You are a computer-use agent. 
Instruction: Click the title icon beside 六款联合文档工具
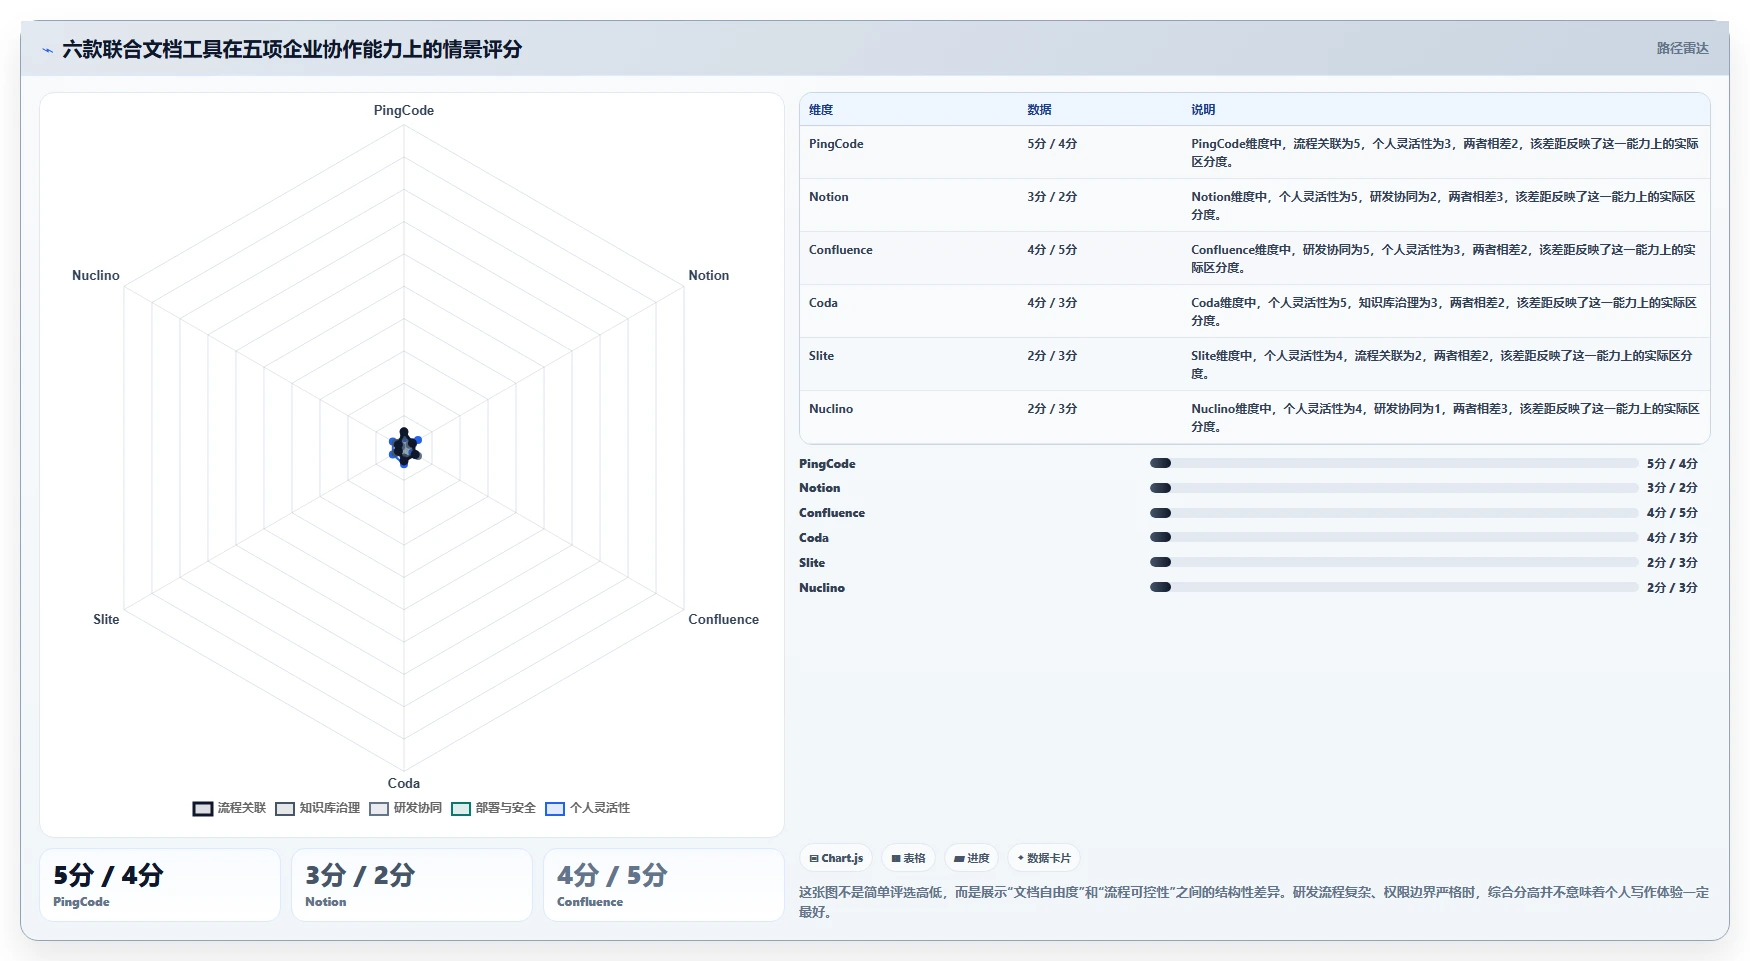click(47, 50)
